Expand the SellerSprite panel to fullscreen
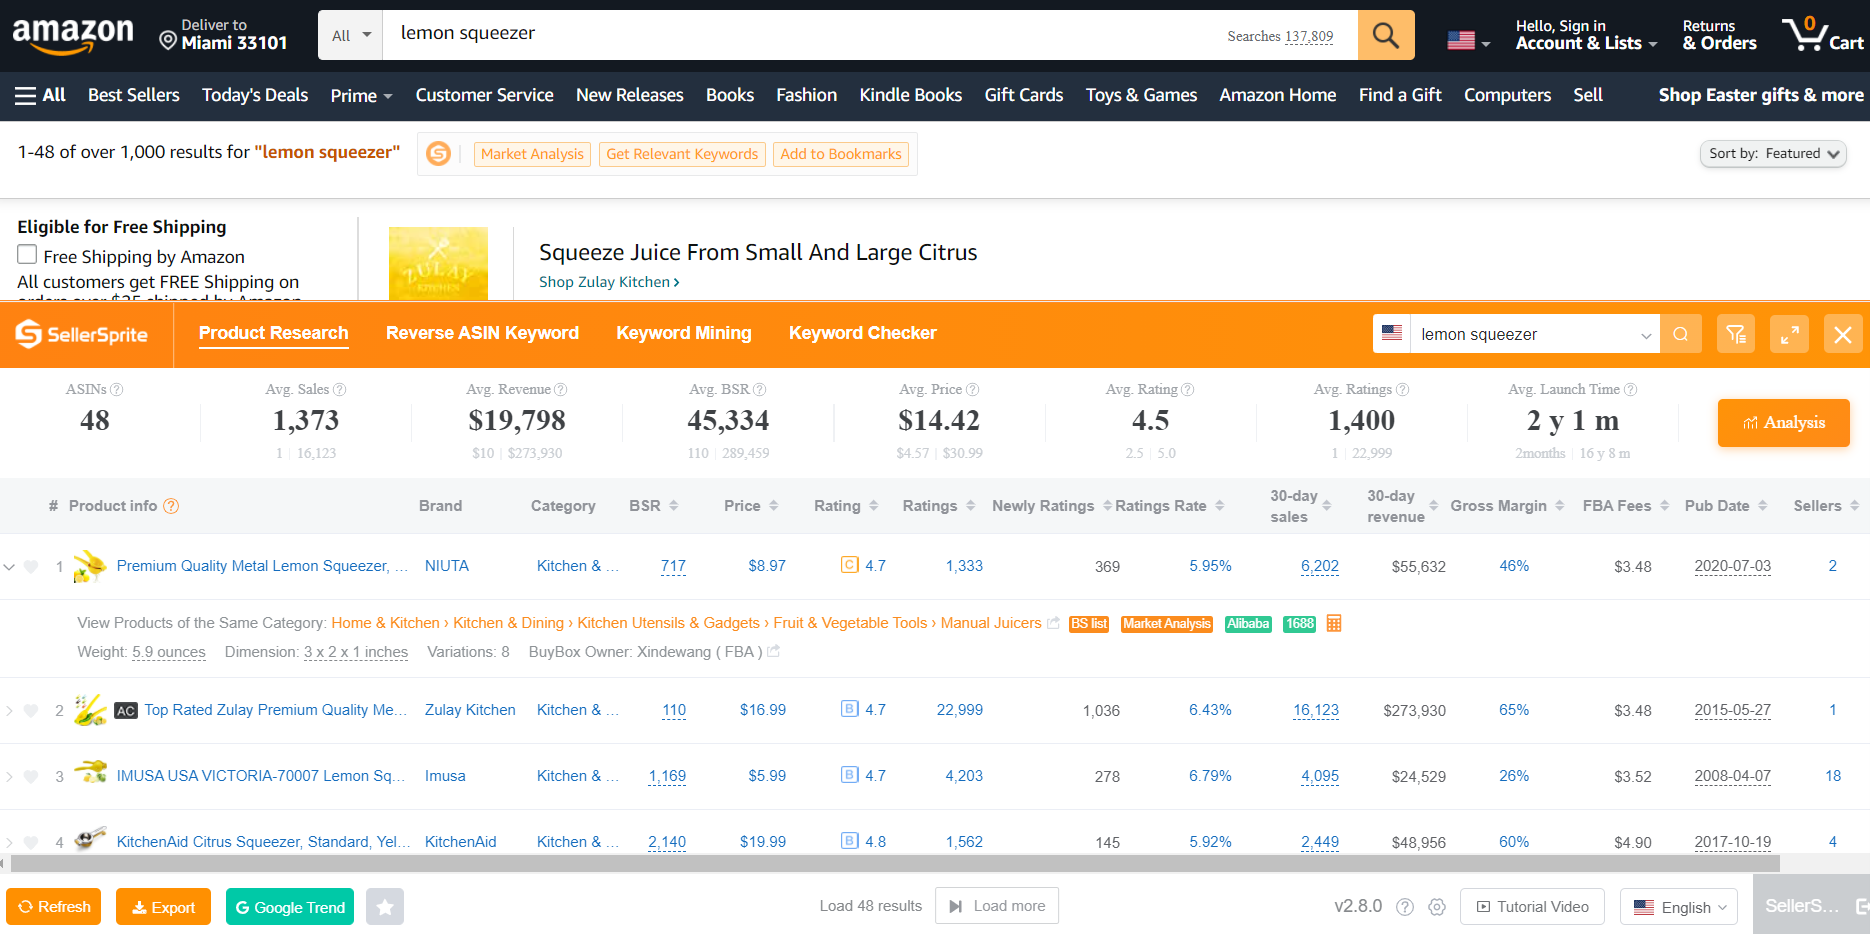This screenshot has width=1870, height=934. point(1790,334)
